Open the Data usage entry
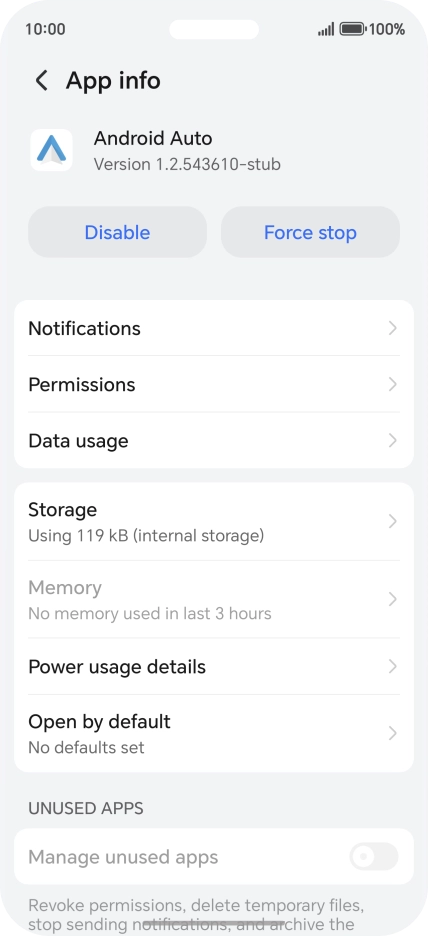Viewport: 428px width, 936px height. tap(214, 441)
